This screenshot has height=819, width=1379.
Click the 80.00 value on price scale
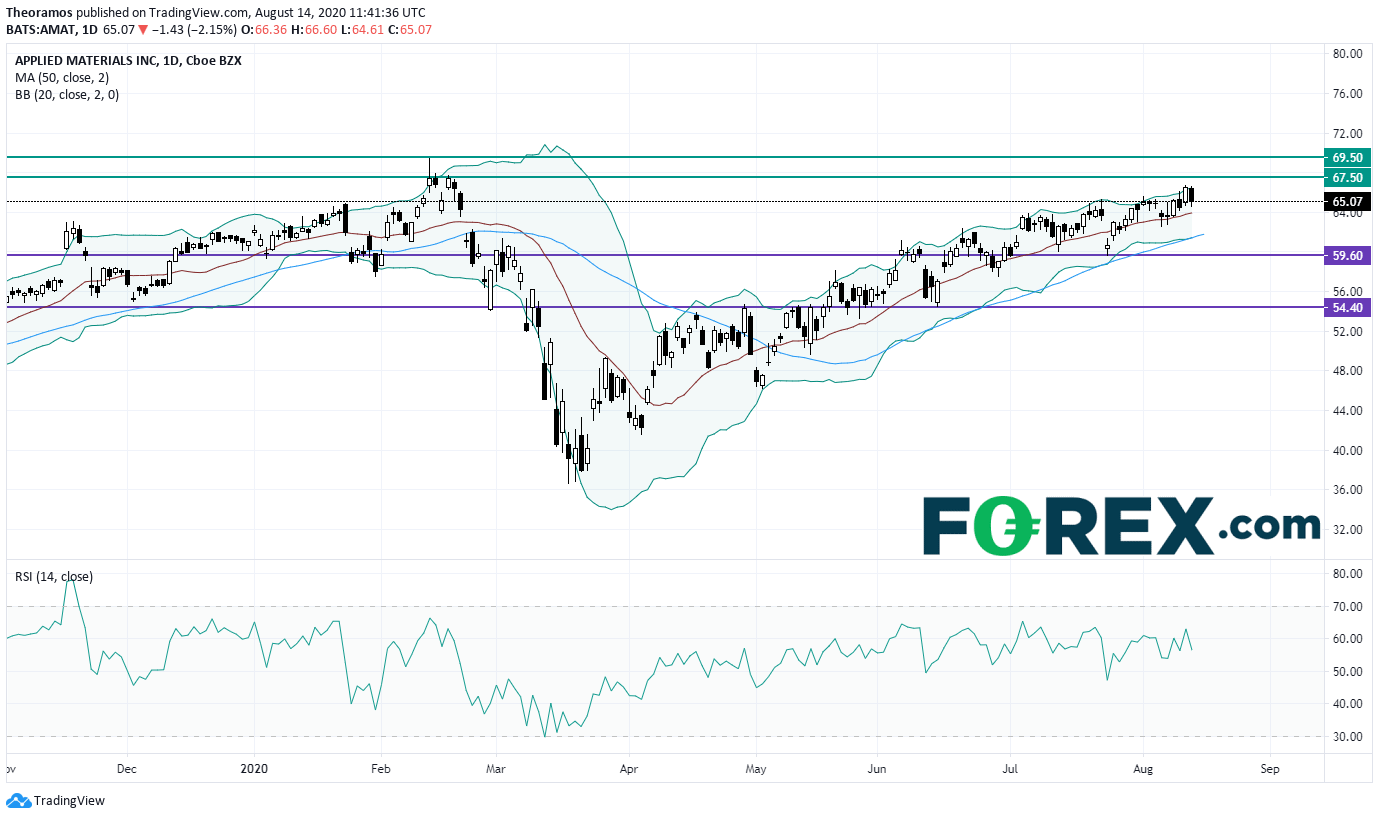[x=1346, y=54]
